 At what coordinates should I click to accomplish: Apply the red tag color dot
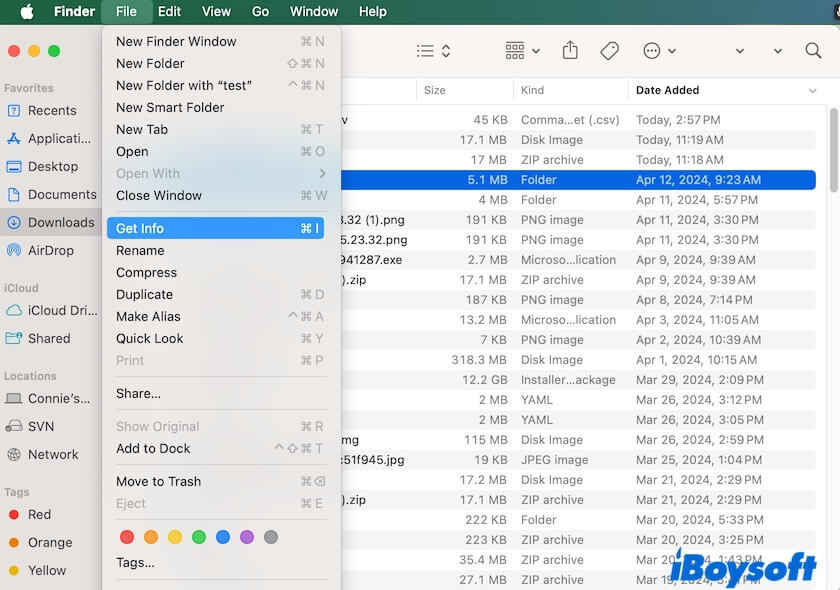[x=127, y=537]
